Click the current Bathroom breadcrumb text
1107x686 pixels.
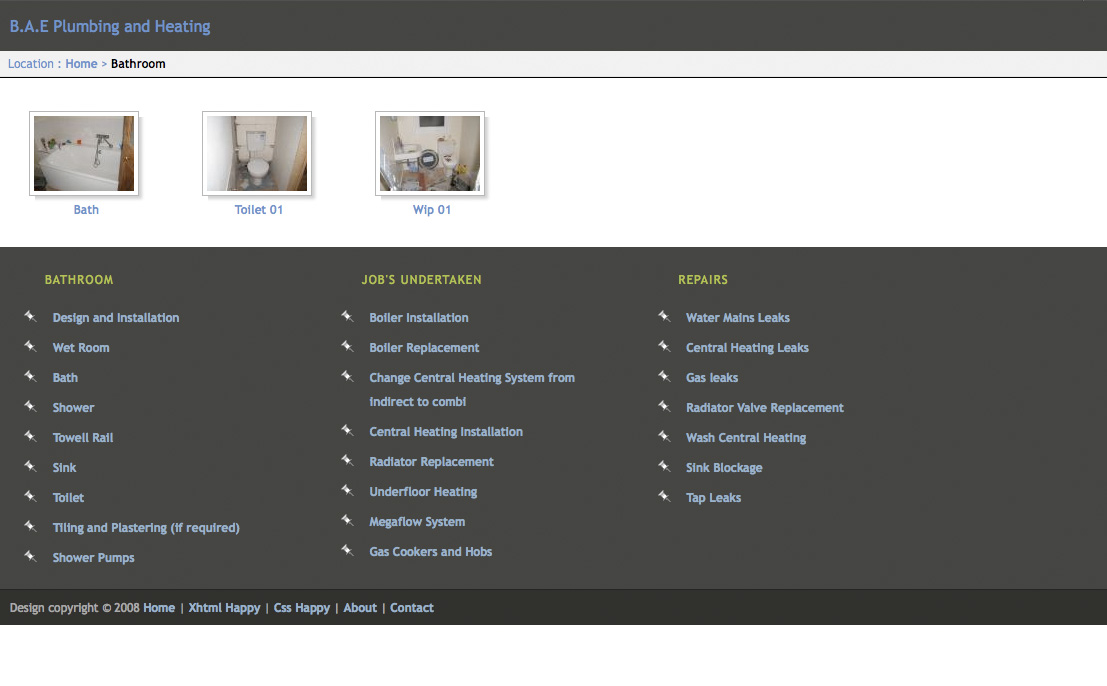138,64
